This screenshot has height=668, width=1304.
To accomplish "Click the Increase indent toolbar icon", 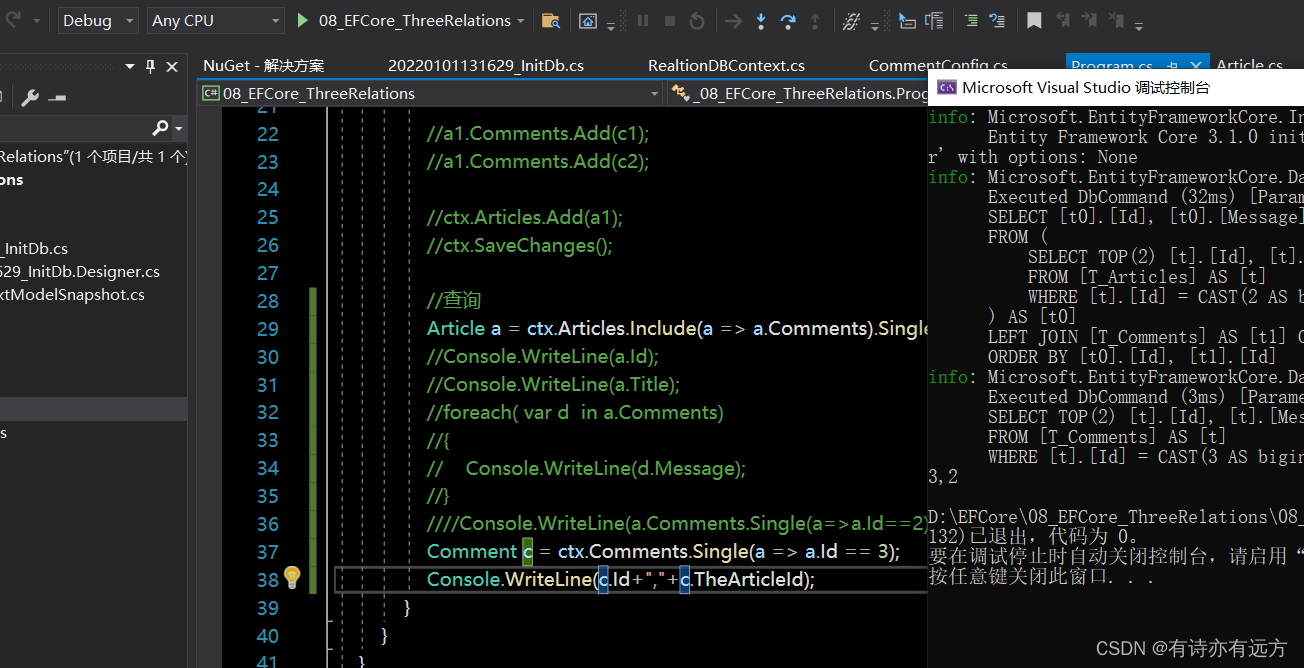I will pos(934,20).
